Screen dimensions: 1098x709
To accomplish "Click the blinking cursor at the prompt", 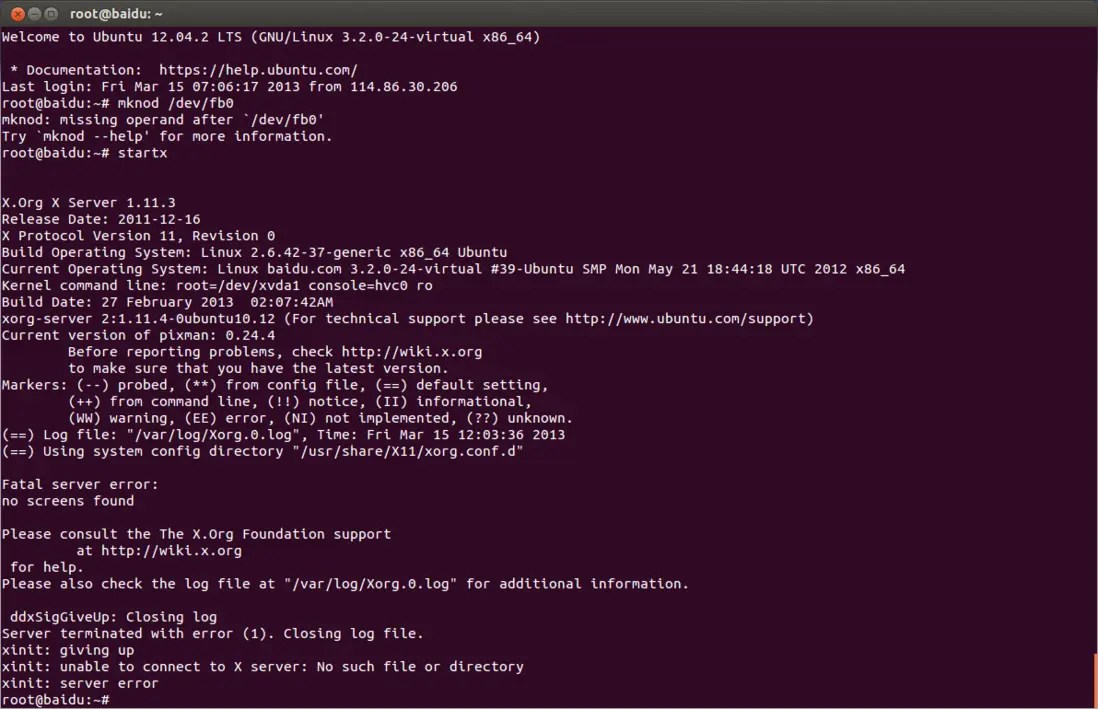I will coord(119,699).
